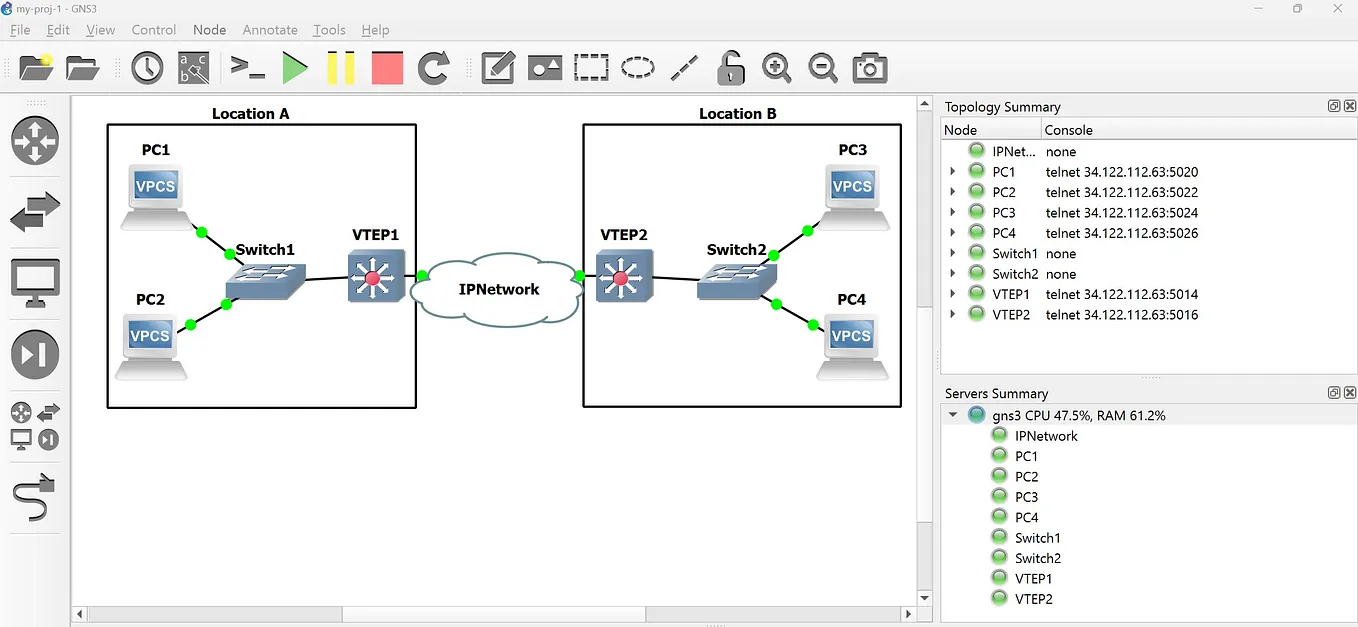Viewport: 1358px width, 627px height.
Task: Stop all nodes with red stop icon
Action: (x=387, y=68)
